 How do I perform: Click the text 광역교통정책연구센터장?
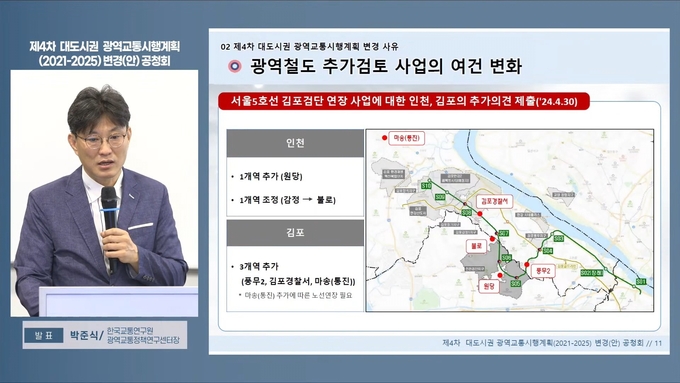click(x=143, y=340)
